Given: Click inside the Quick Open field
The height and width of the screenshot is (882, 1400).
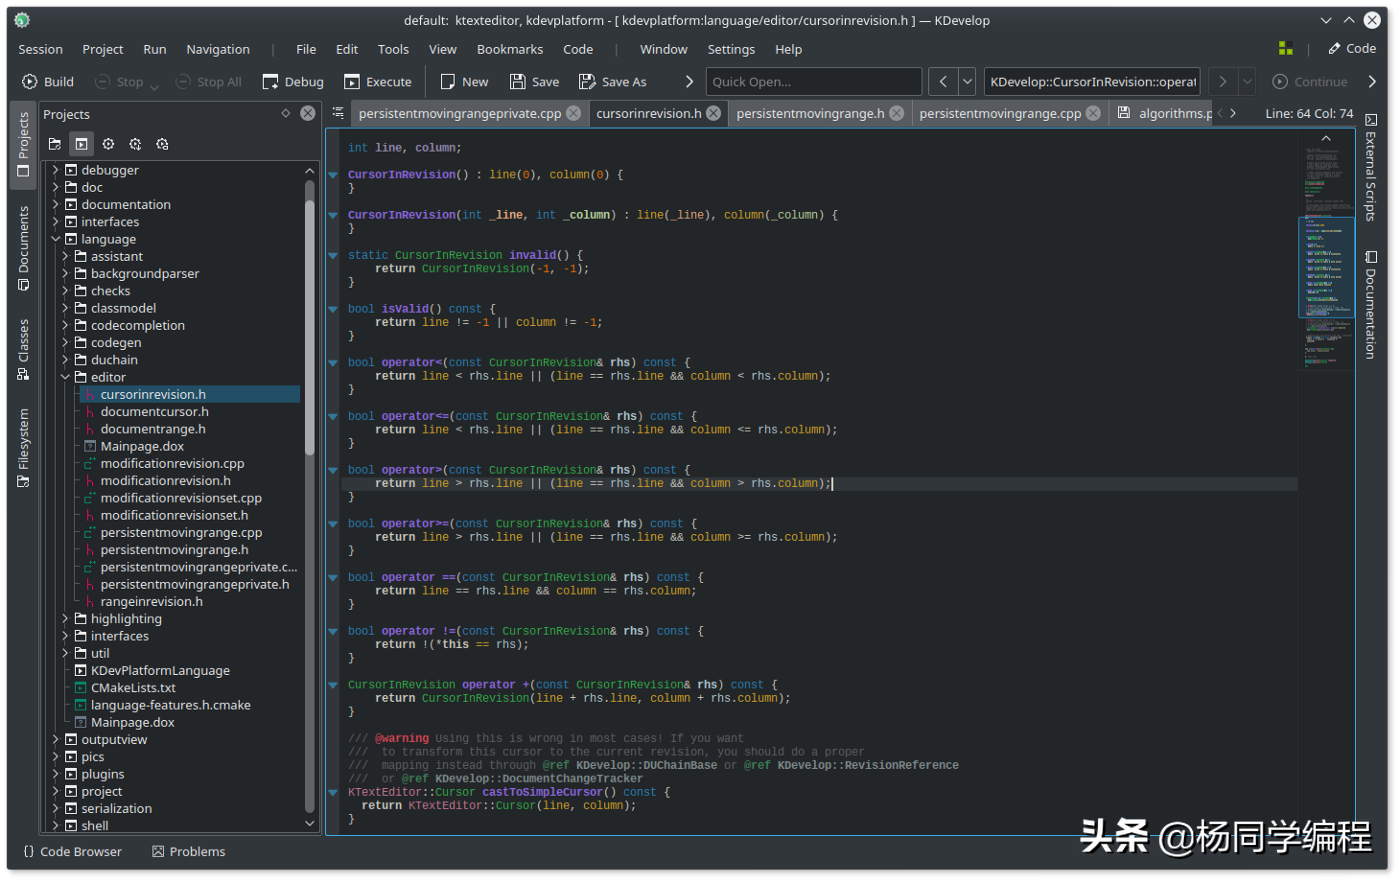Looking at the screenshot, I should [x=812, y=81].
